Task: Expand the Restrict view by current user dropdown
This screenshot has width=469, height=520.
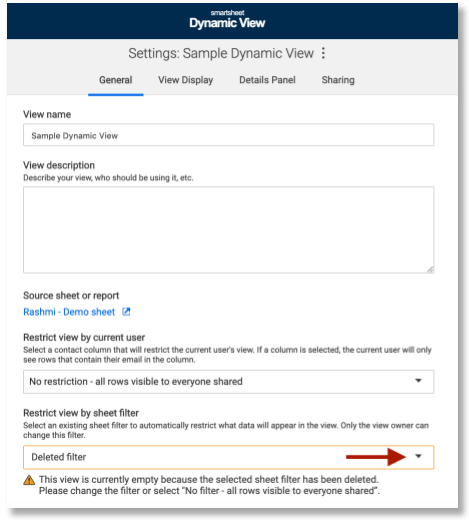Action: click(228, 382)
